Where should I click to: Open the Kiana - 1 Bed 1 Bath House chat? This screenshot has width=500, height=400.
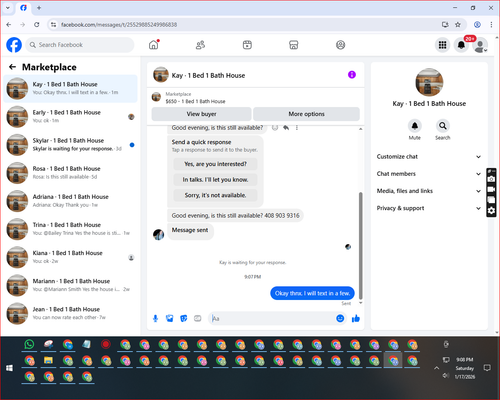(70, 257)
